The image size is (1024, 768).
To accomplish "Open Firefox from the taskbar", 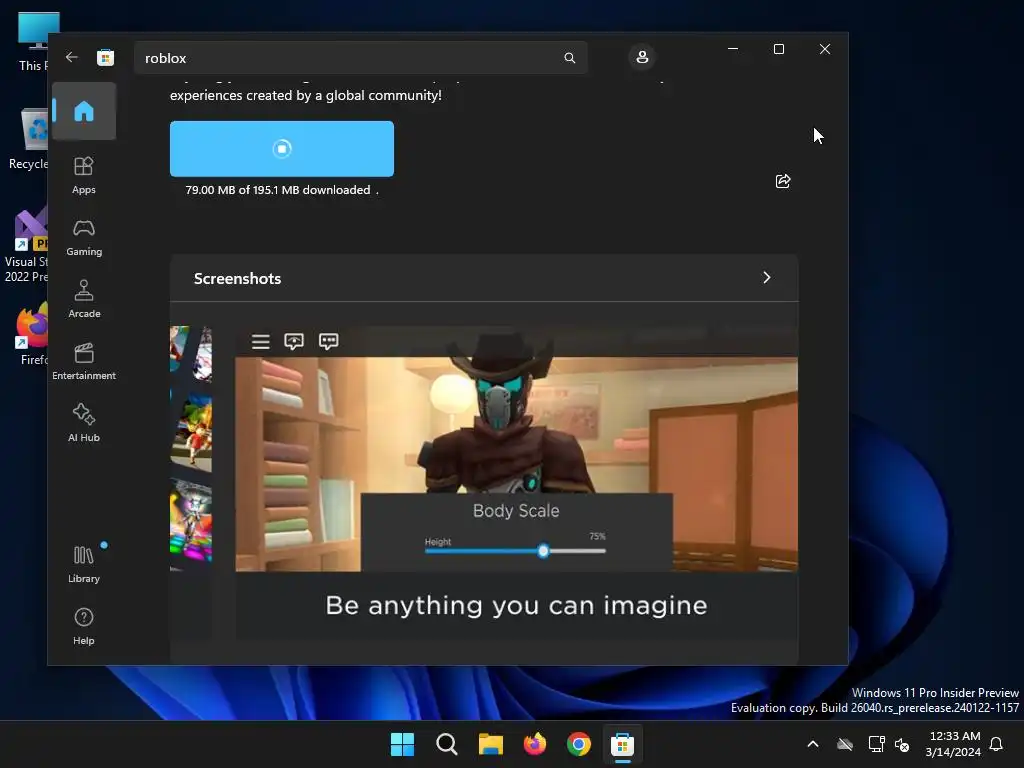I will pos(535,744).
